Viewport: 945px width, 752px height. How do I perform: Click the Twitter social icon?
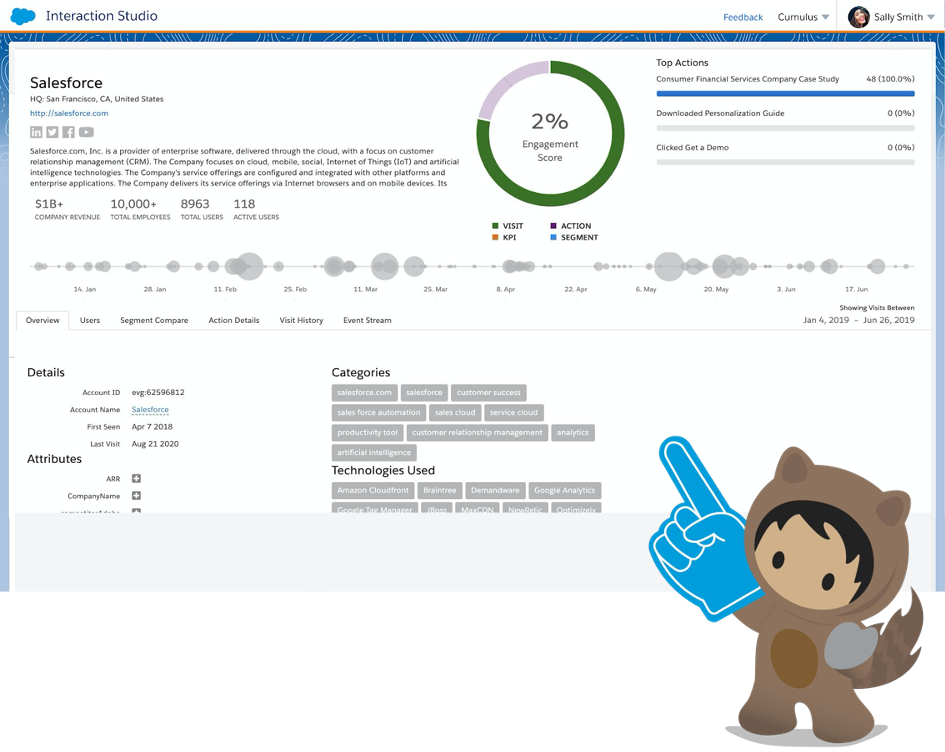(53, 132)
